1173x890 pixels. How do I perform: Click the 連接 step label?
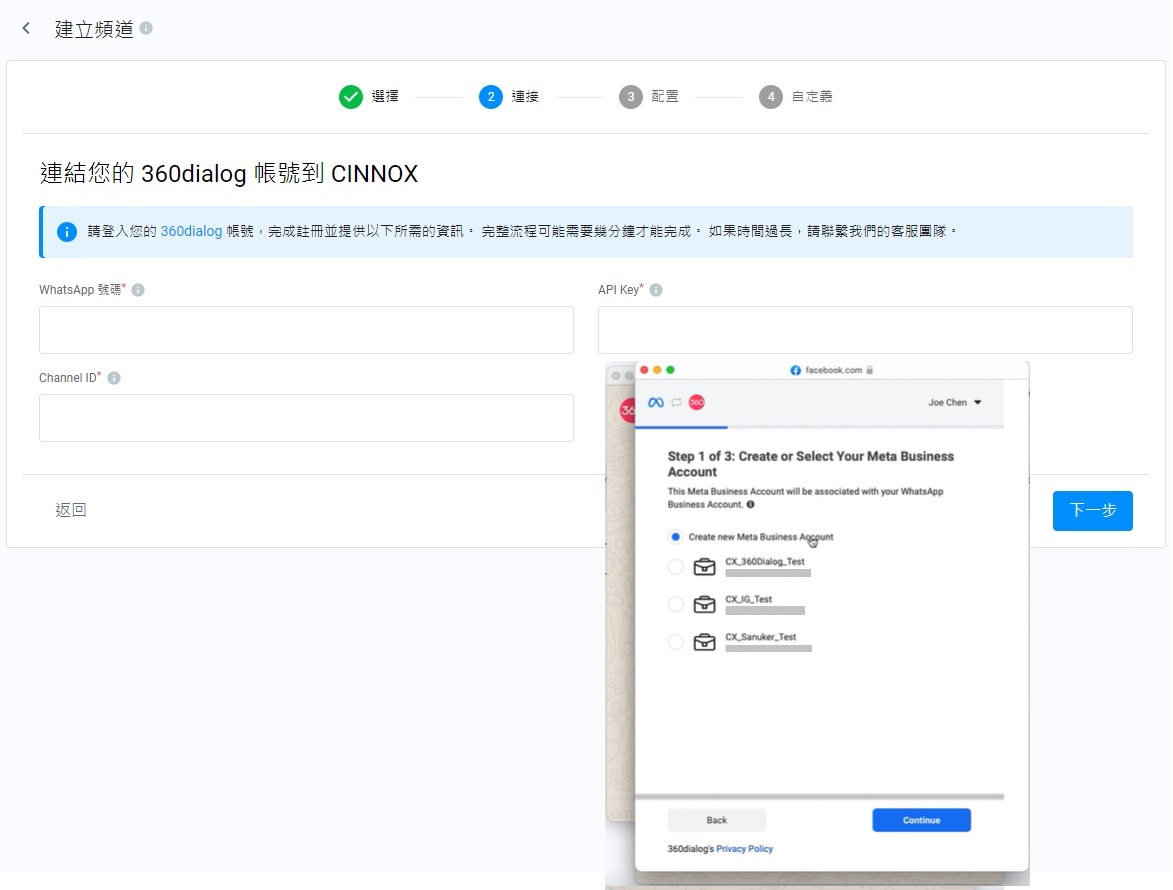pyautogui.click(x=525, y=96)
